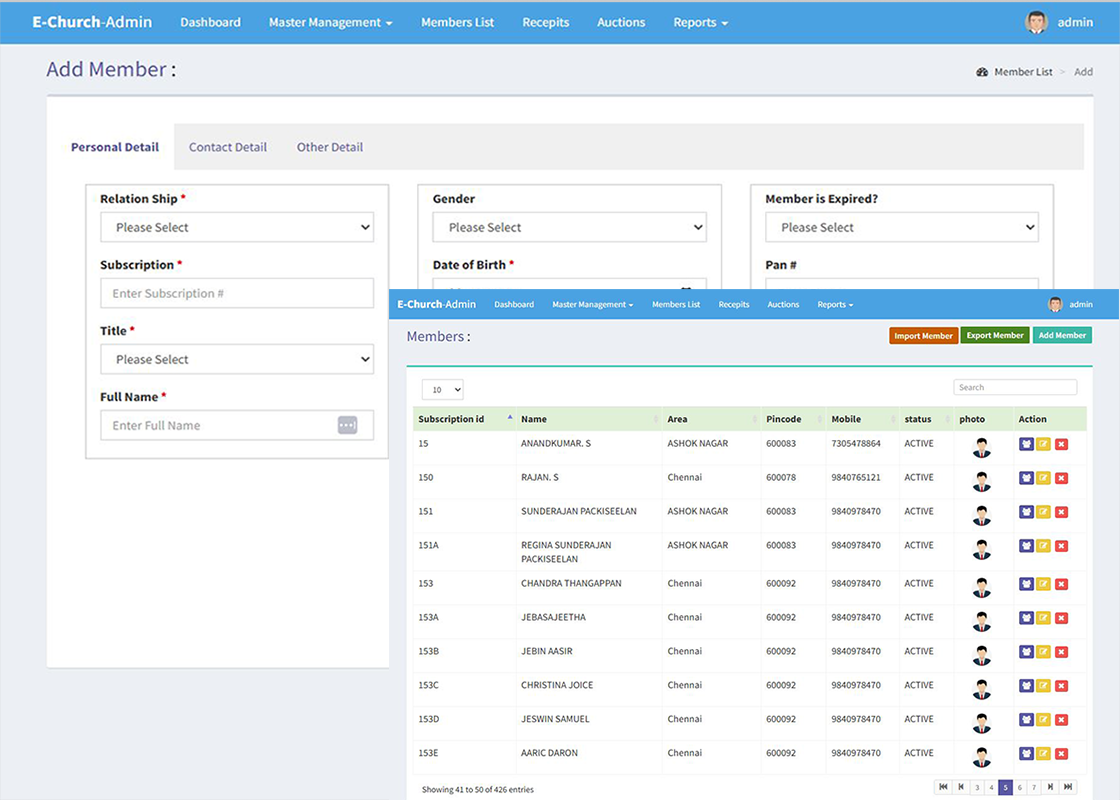Viewport: 1120px width, 800px height.
Task: Click edit icon in CHRISTINA JOICE row
Action: (1043, 686)
